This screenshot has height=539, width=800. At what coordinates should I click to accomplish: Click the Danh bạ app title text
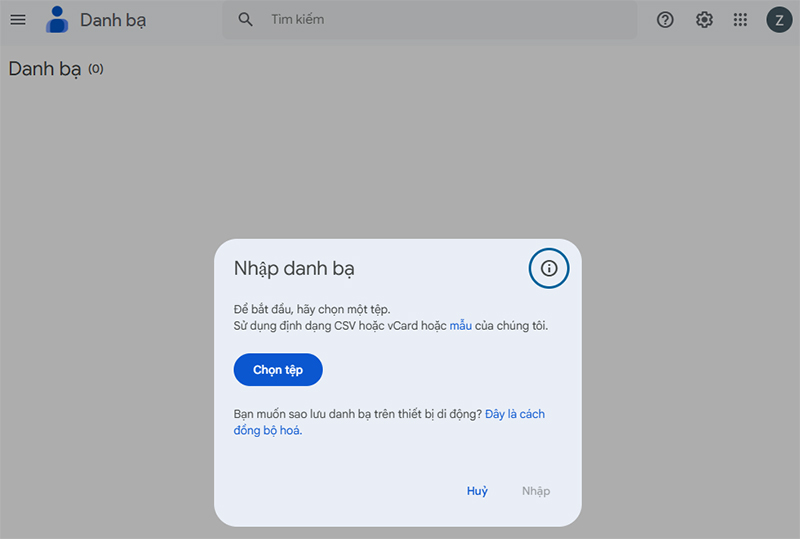[113, 20]
